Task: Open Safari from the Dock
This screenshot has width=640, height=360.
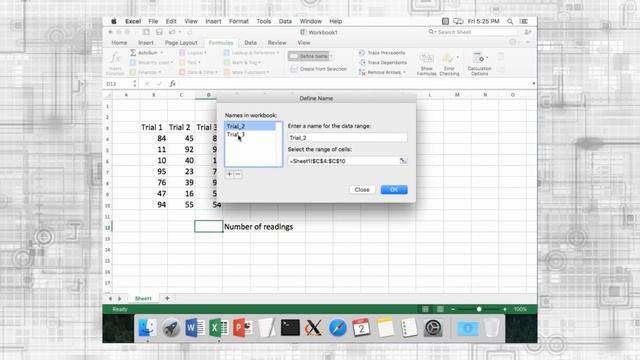Action: (338, 328)
